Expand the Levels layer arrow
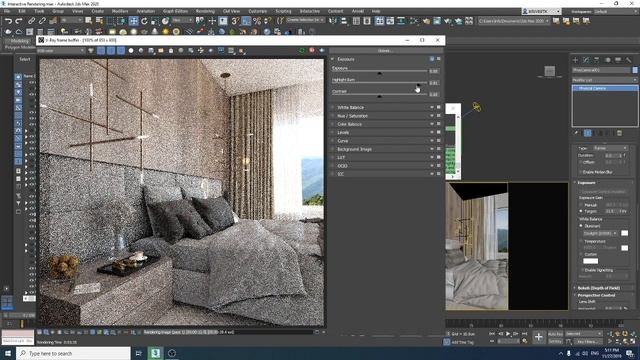Screen dimensions: 640x360 pos(332,133)
